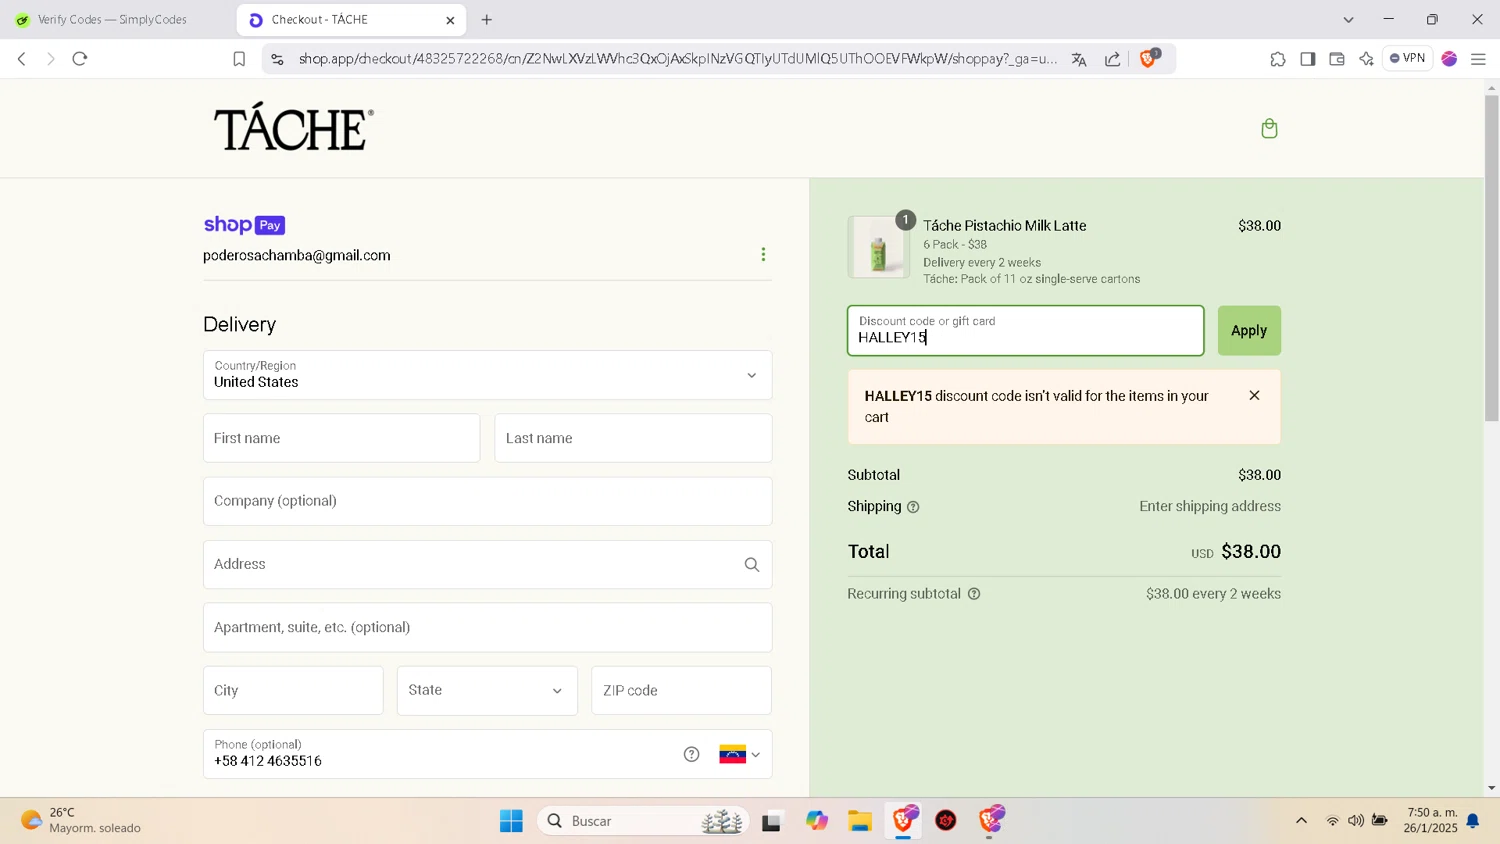
Task: Focus the First name field
Action: 341,438
